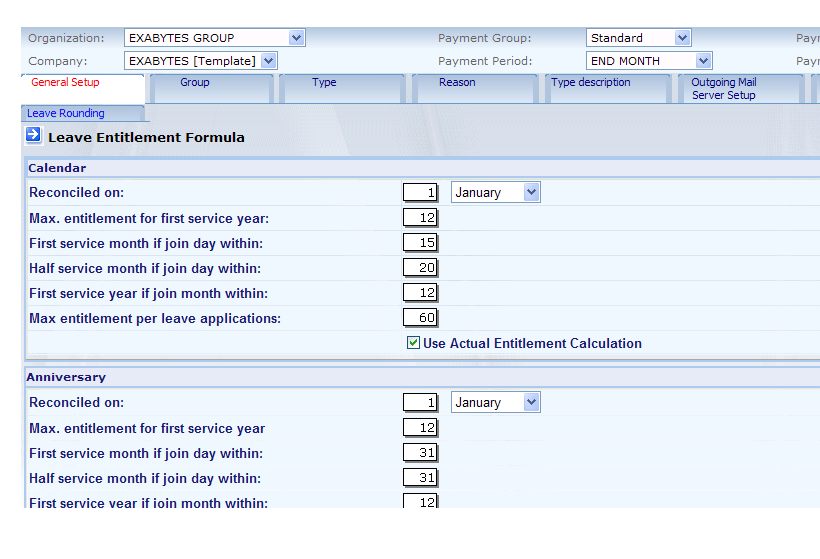Open Anniversary reconciled month dropdown
820x559 pixels.
(x=495, y=402)
